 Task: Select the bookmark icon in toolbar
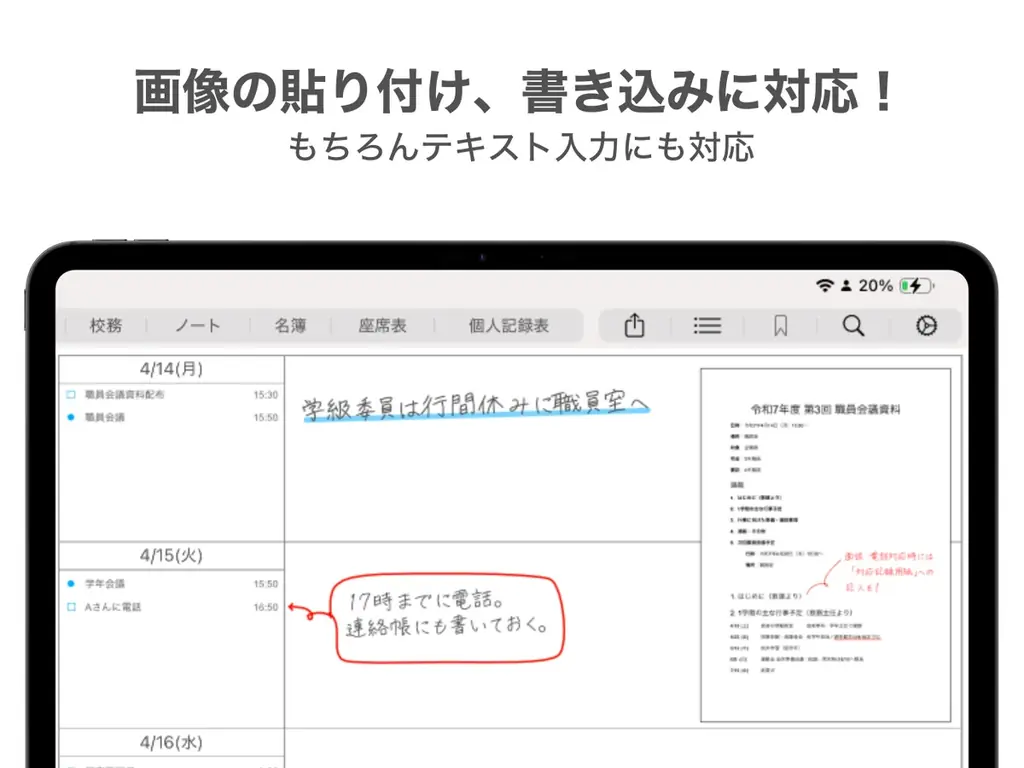click(x=780, y=326)
